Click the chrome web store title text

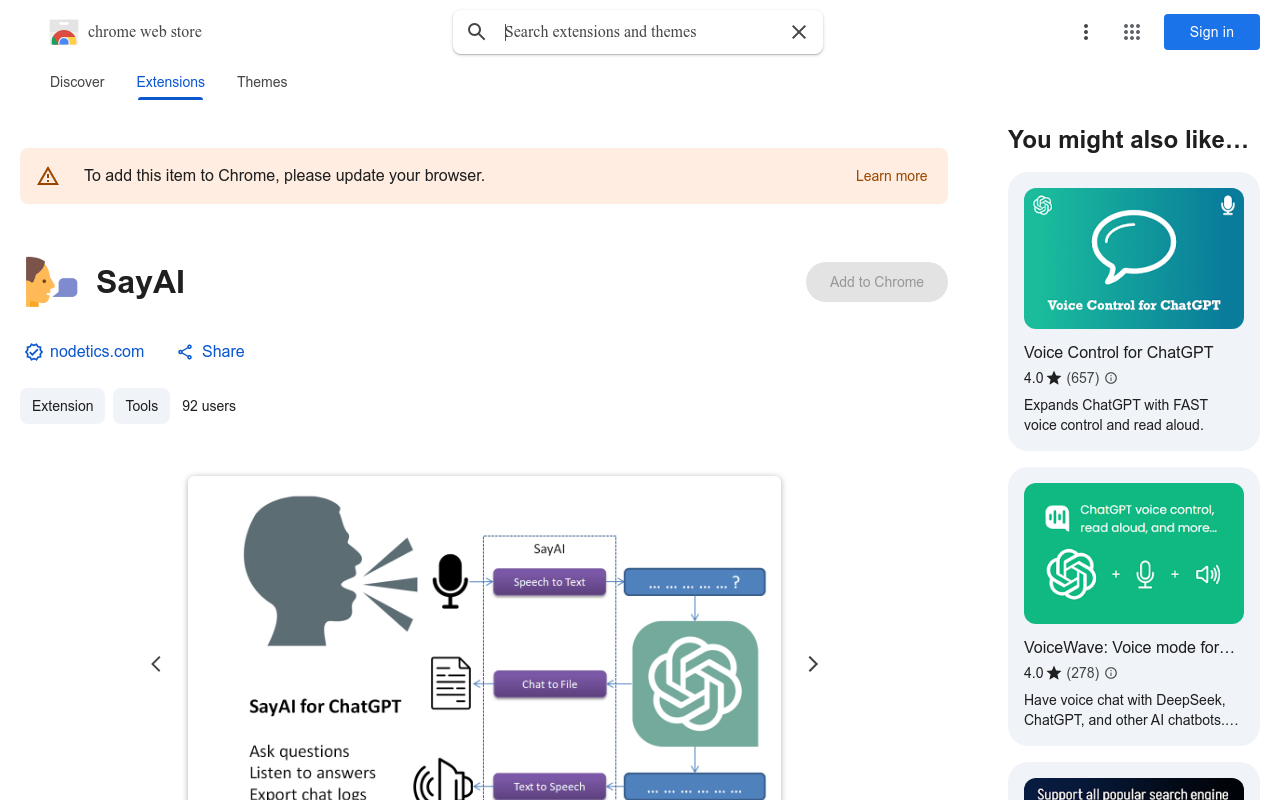pyautogui.click(x=145, y=32)
